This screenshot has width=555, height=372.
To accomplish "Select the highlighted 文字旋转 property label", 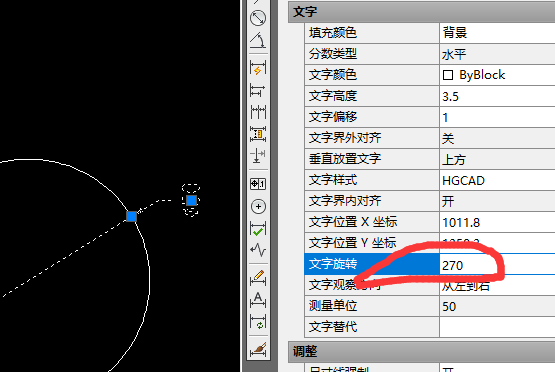I will [x=333, y=264].
